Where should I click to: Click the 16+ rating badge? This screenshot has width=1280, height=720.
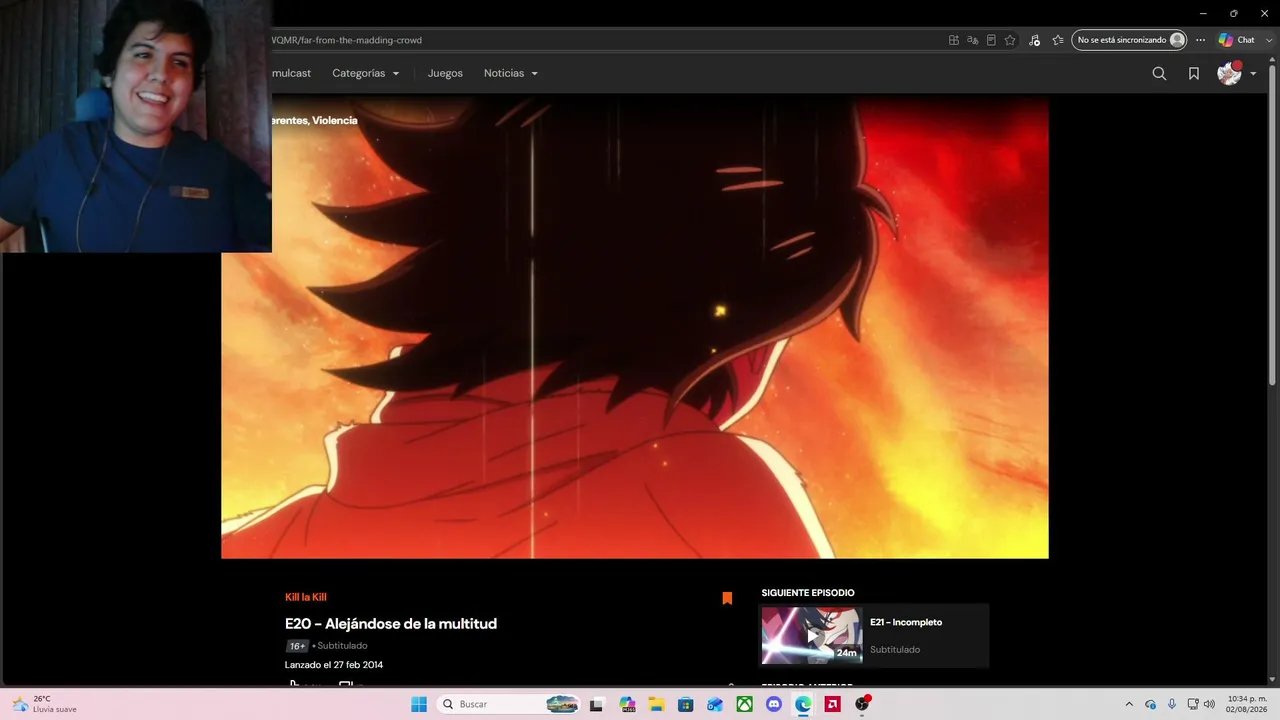297,646
